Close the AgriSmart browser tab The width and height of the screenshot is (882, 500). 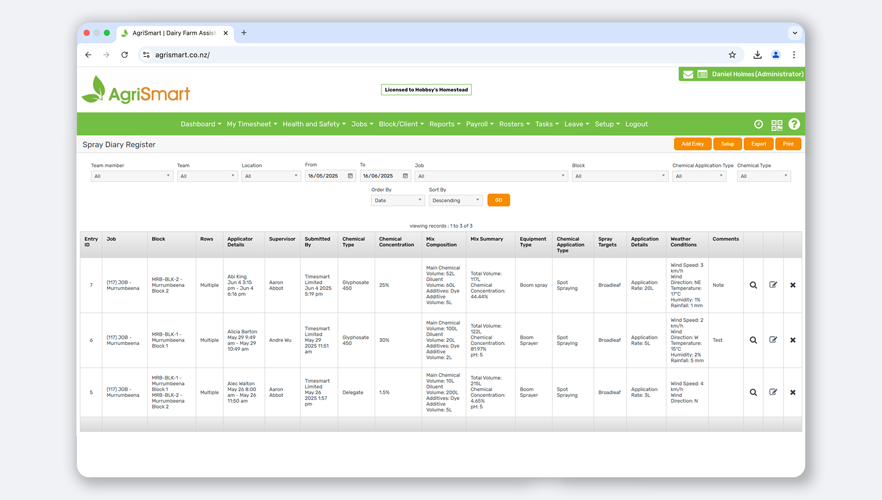click(226, 33)
